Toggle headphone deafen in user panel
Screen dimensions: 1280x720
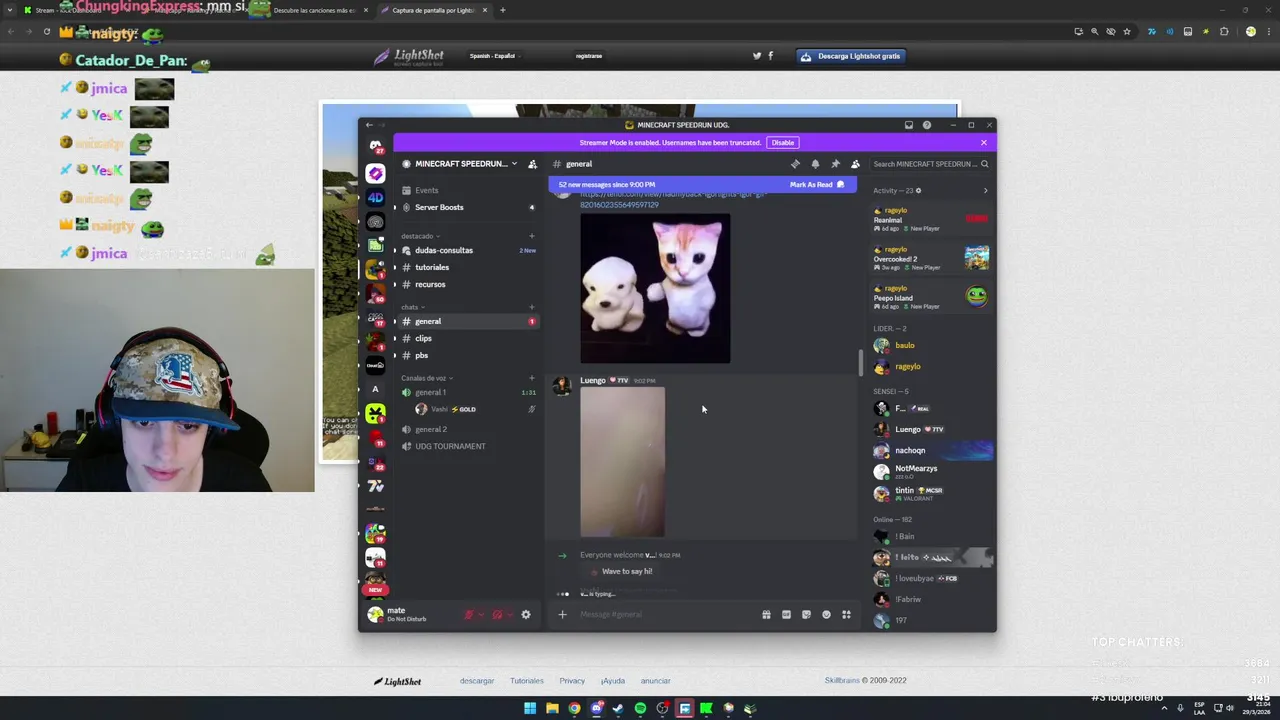[x=497, y=615]
